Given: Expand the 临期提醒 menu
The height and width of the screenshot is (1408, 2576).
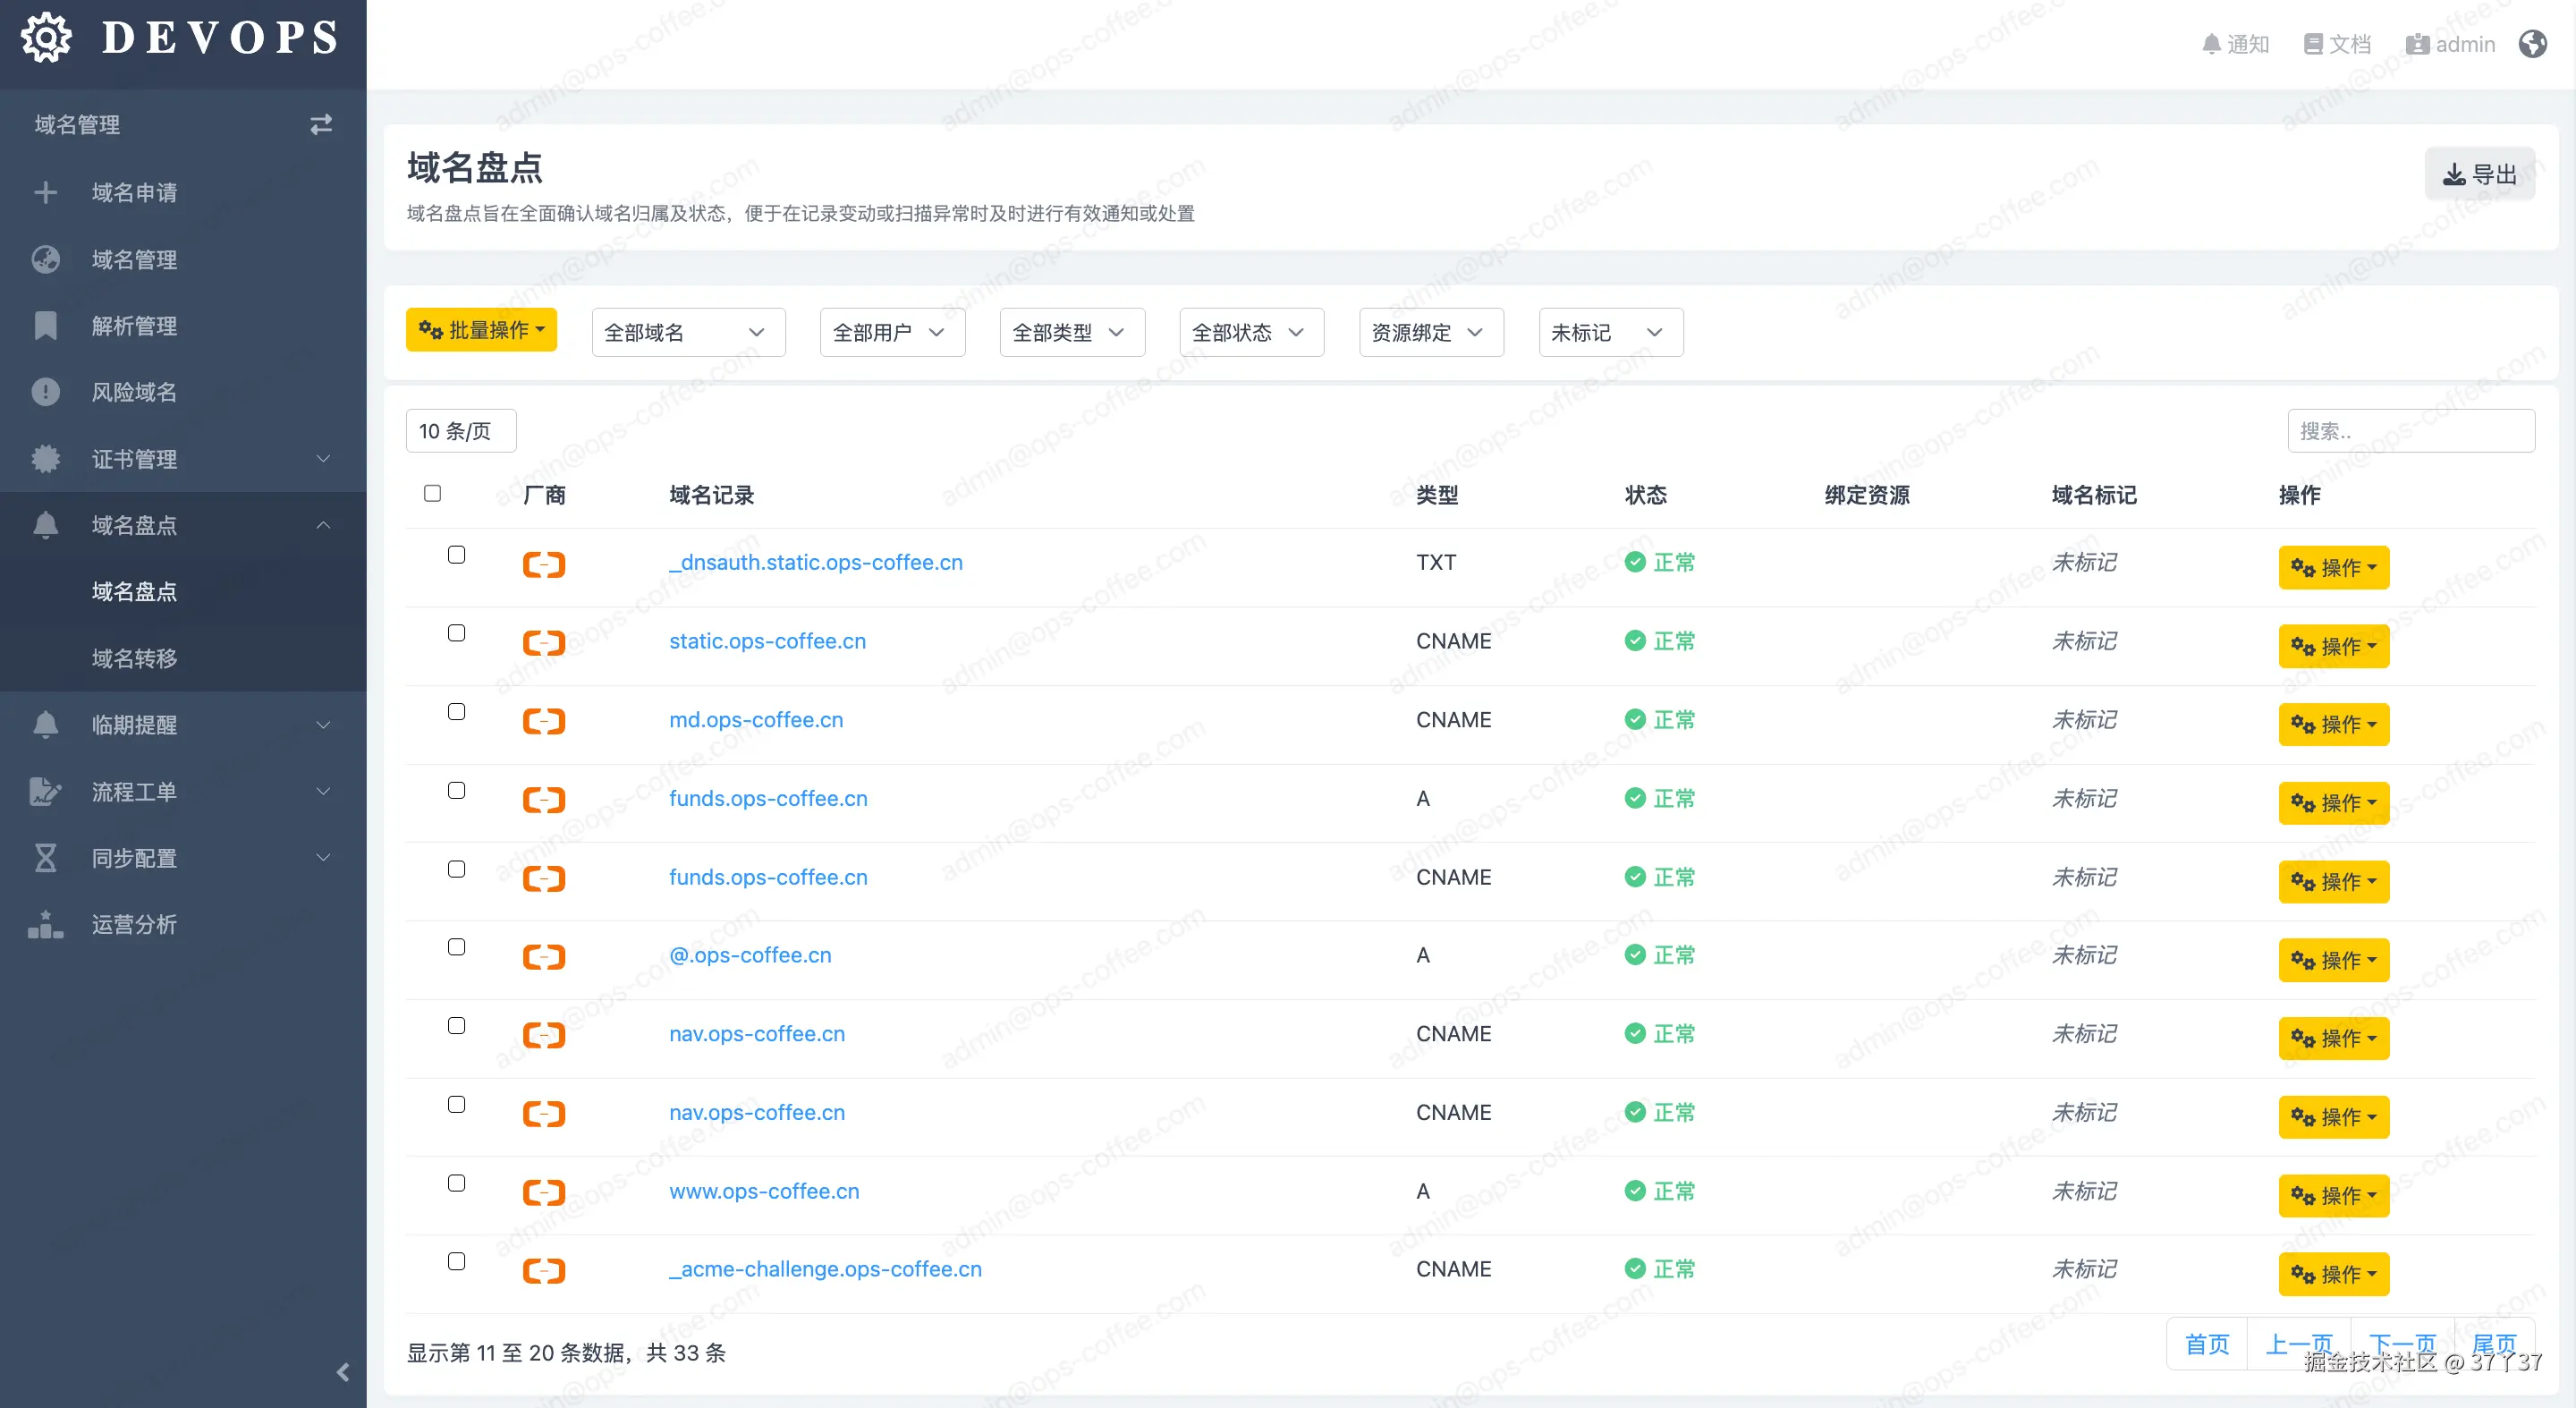Looking at the screenshot, I should (x=183, y=725).
